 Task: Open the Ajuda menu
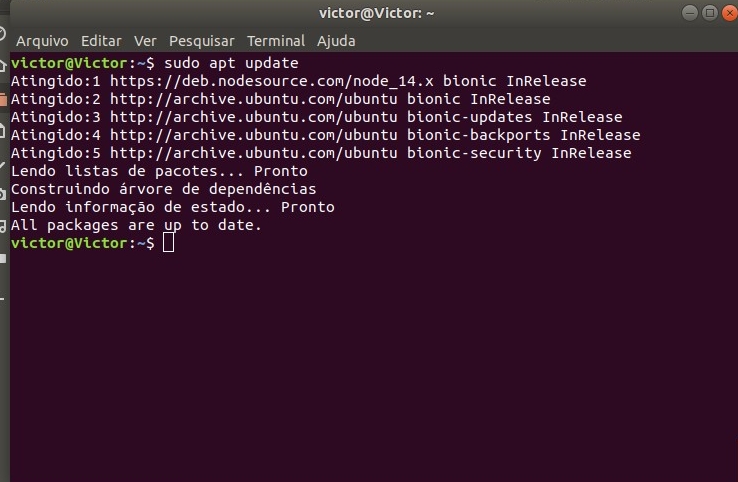336,41
